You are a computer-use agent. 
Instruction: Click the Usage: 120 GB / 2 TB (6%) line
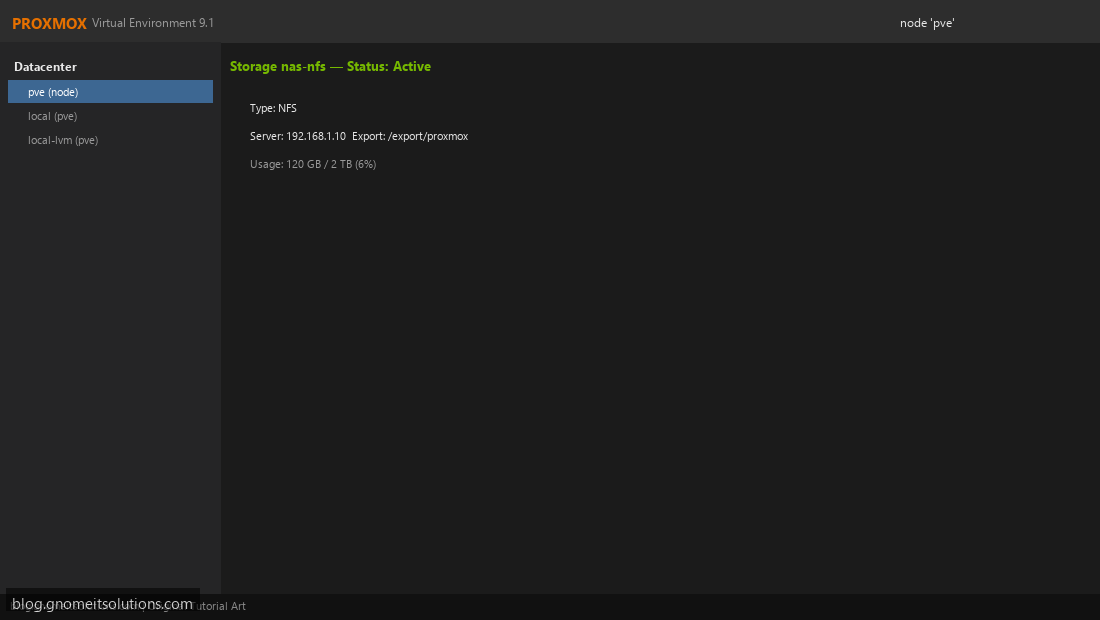point(313,164)
